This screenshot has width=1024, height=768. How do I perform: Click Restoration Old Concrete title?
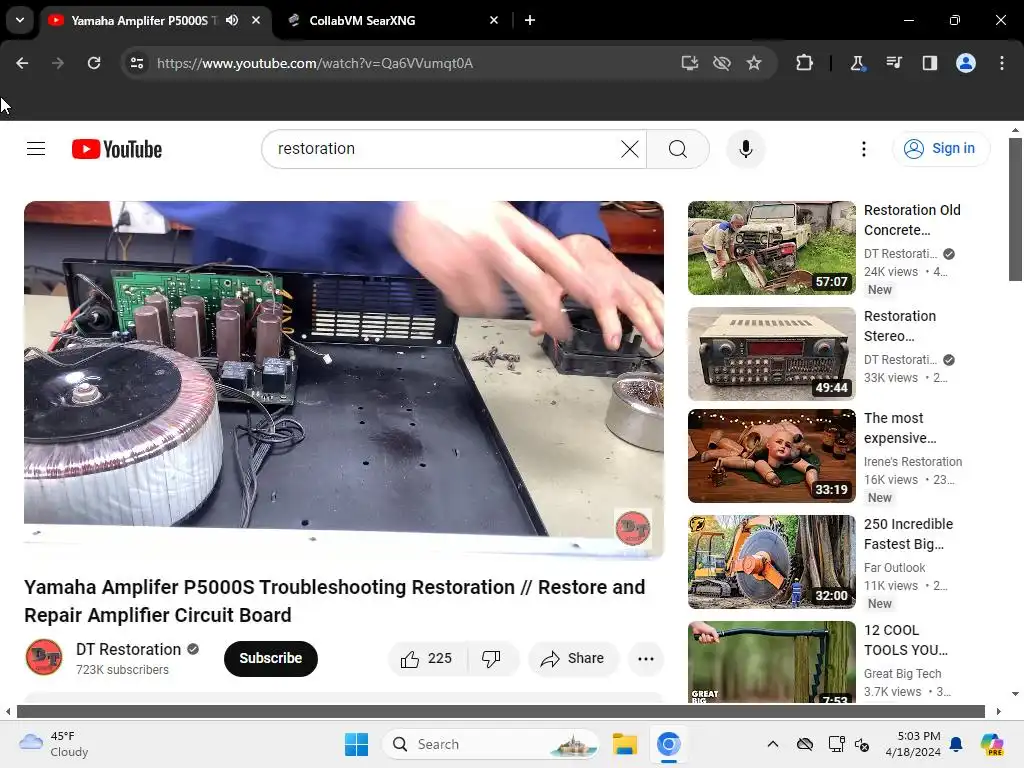(912, 220)
